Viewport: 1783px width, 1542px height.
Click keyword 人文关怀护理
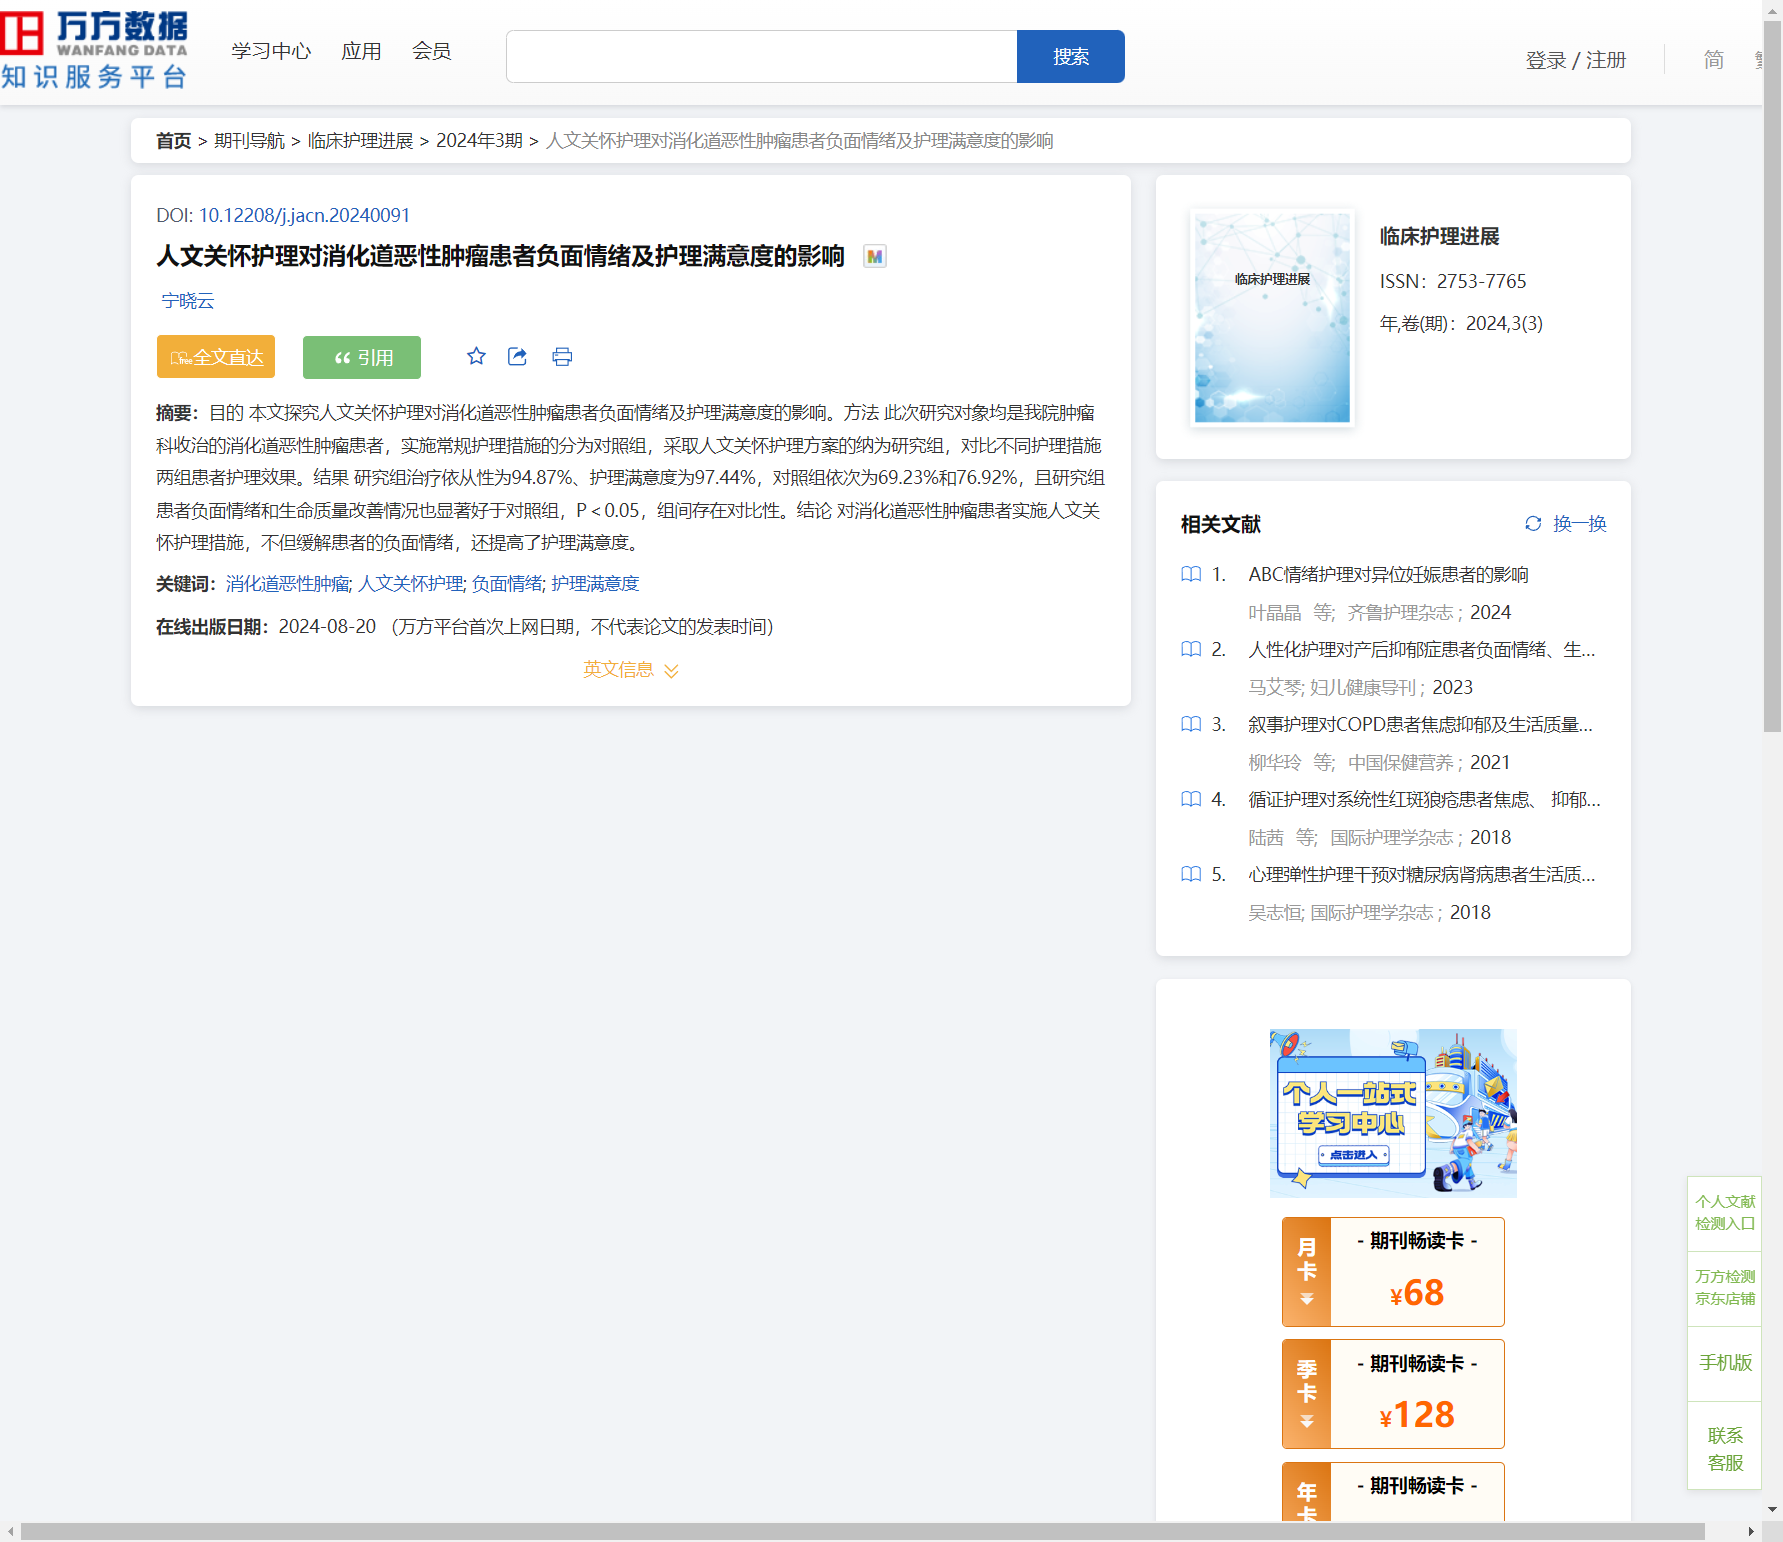tap(411, 583)
